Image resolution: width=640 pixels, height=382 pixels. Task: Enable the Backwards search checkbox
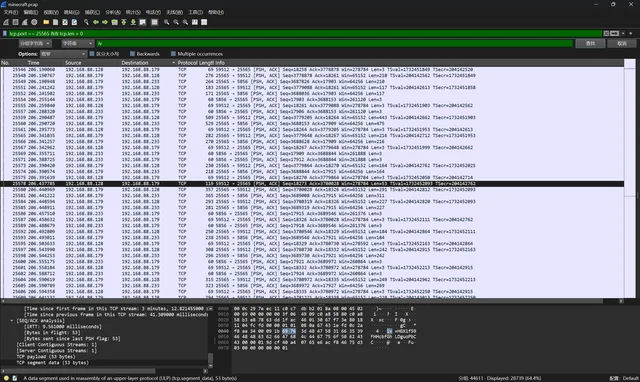pos(132,54)
